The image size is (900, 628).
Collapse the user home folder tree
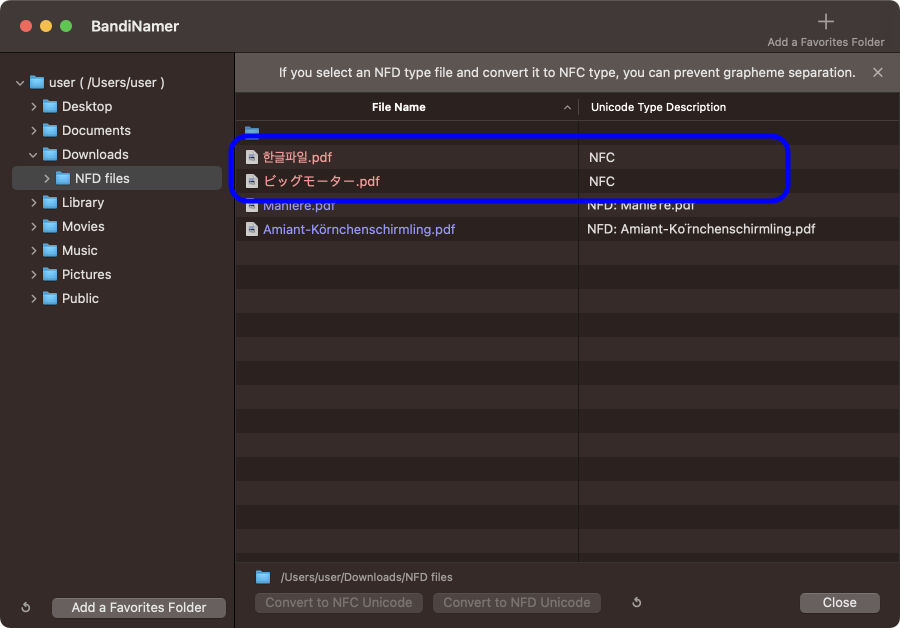point(20,83)
